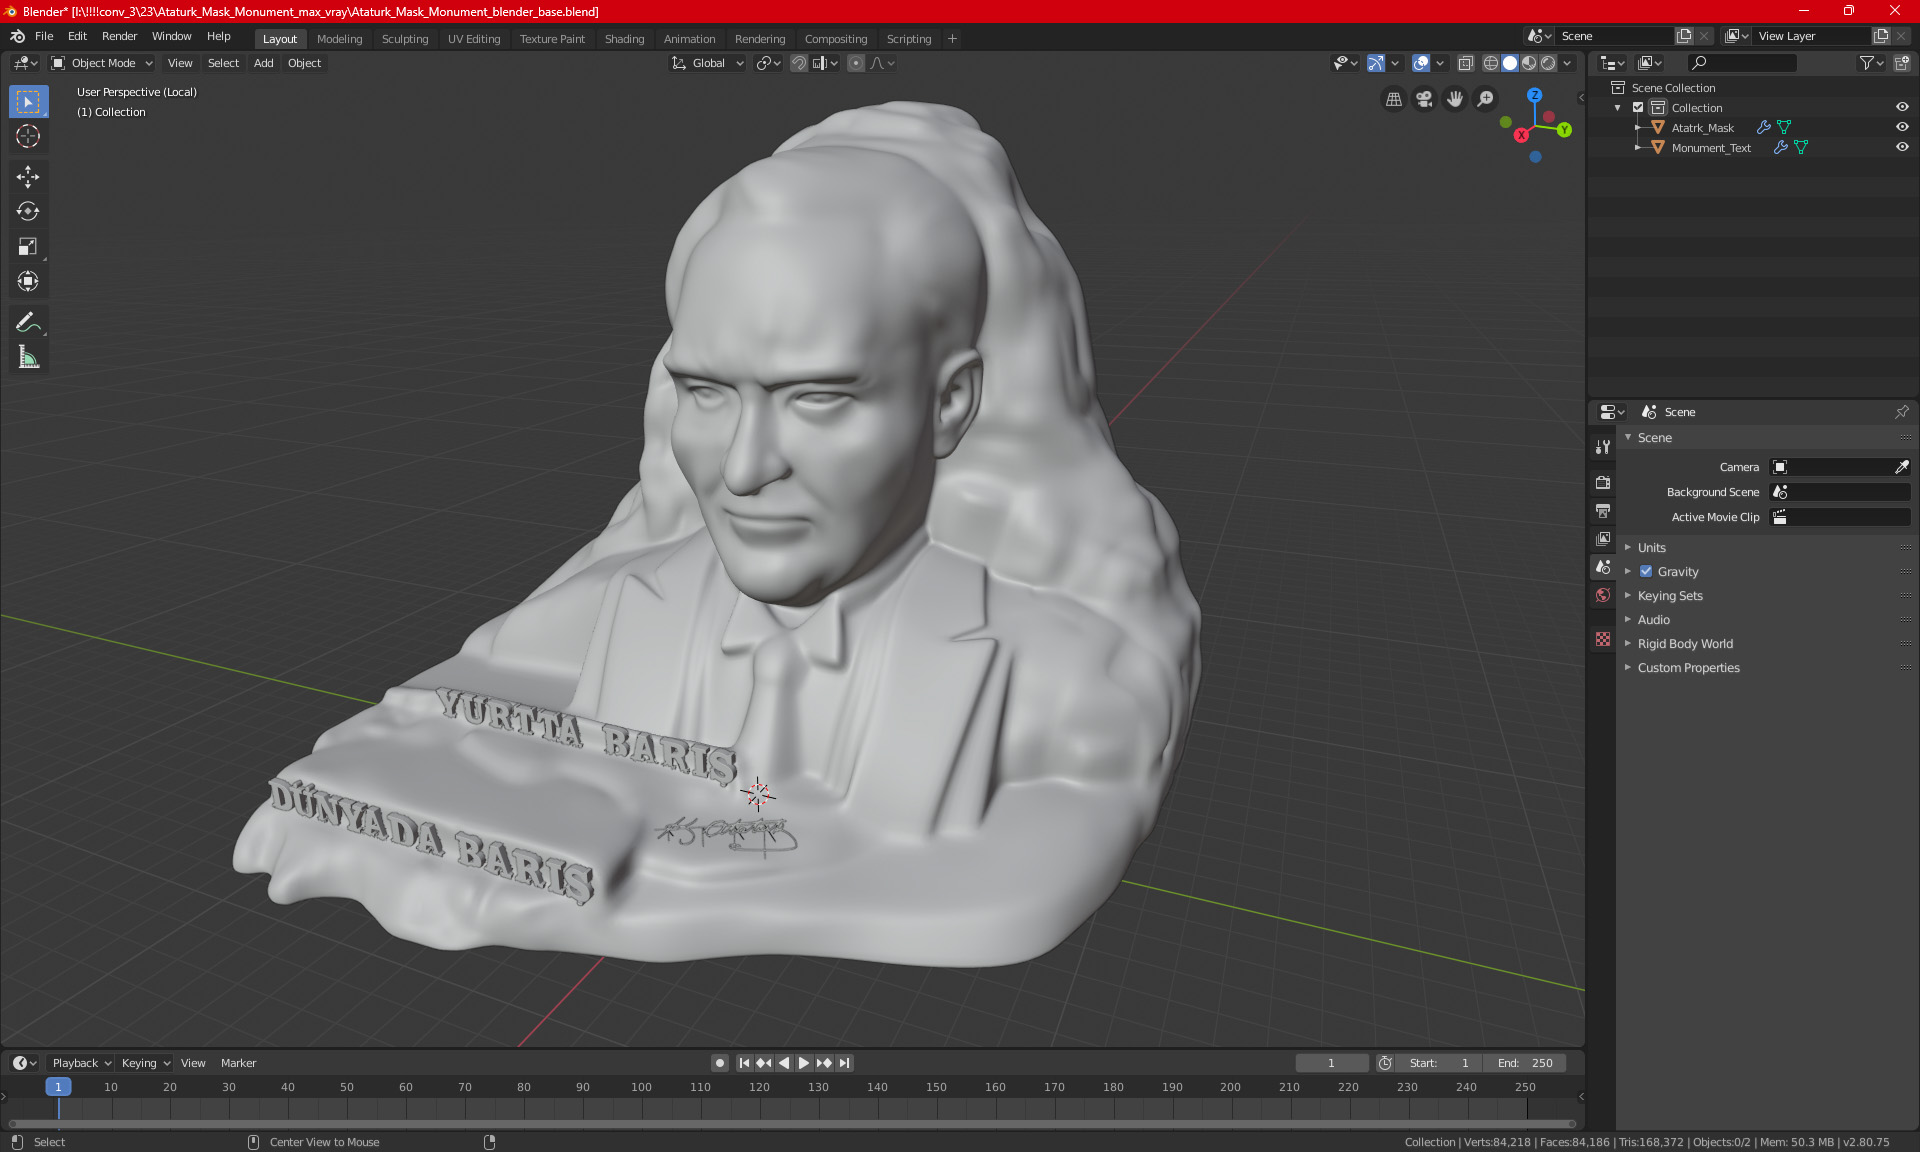The height and width of the screenshot is (1152, 1920).
Task: Expand the Atatrk_Mask tree item
Action: pos(1637,127)
